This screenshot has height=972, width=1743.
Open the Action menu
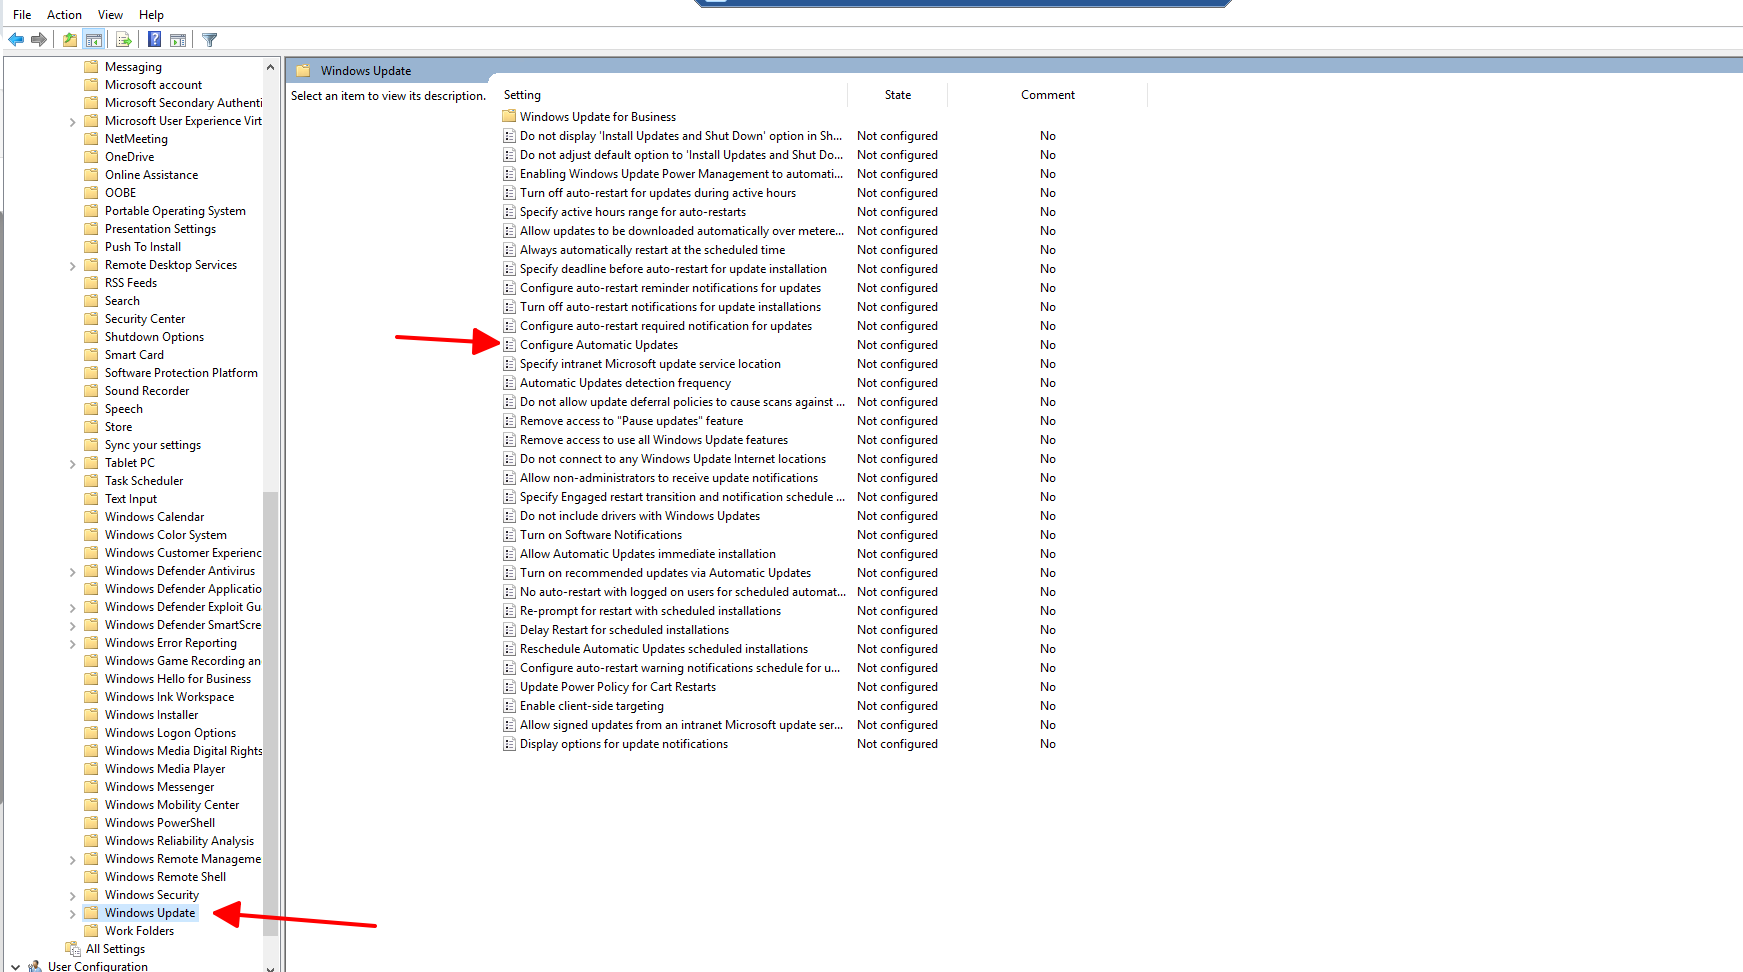click(64, 15)
